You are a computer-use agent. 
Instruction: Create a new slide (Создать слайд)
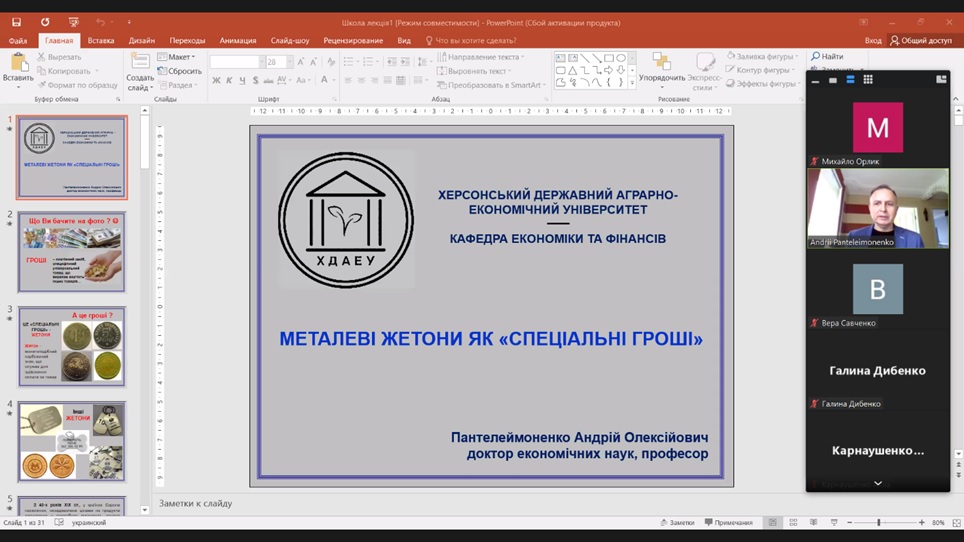pyautogui.click(x=140, y=72)
